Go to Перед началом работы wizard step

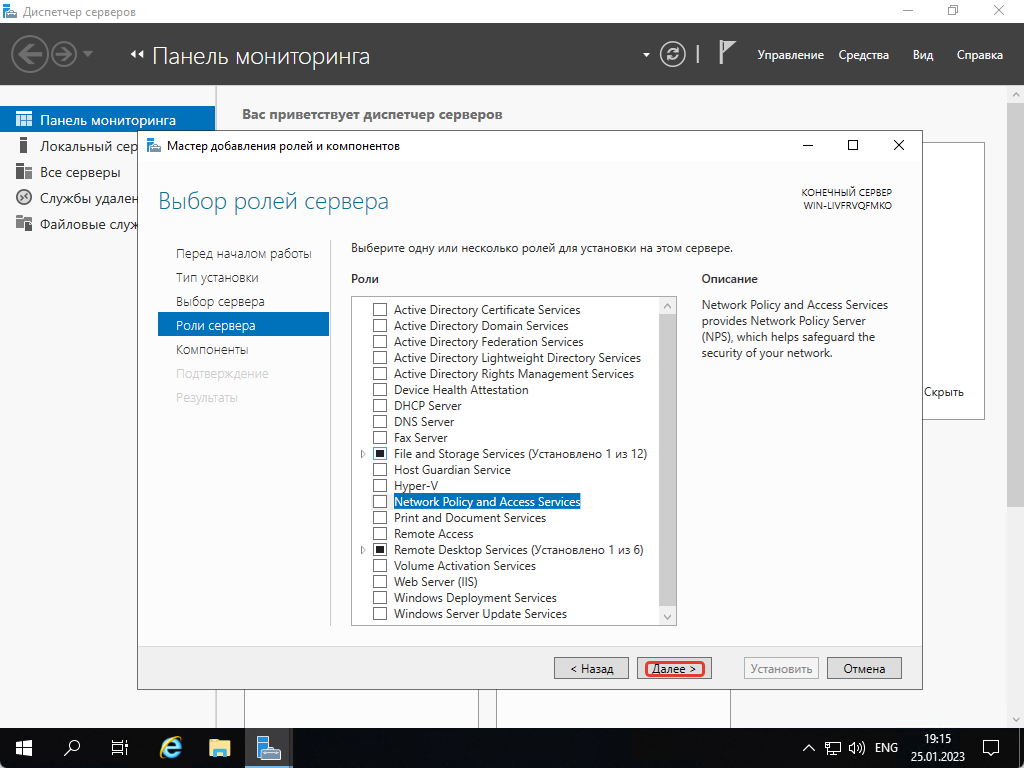pyautogui.click(x=244, y=253)
